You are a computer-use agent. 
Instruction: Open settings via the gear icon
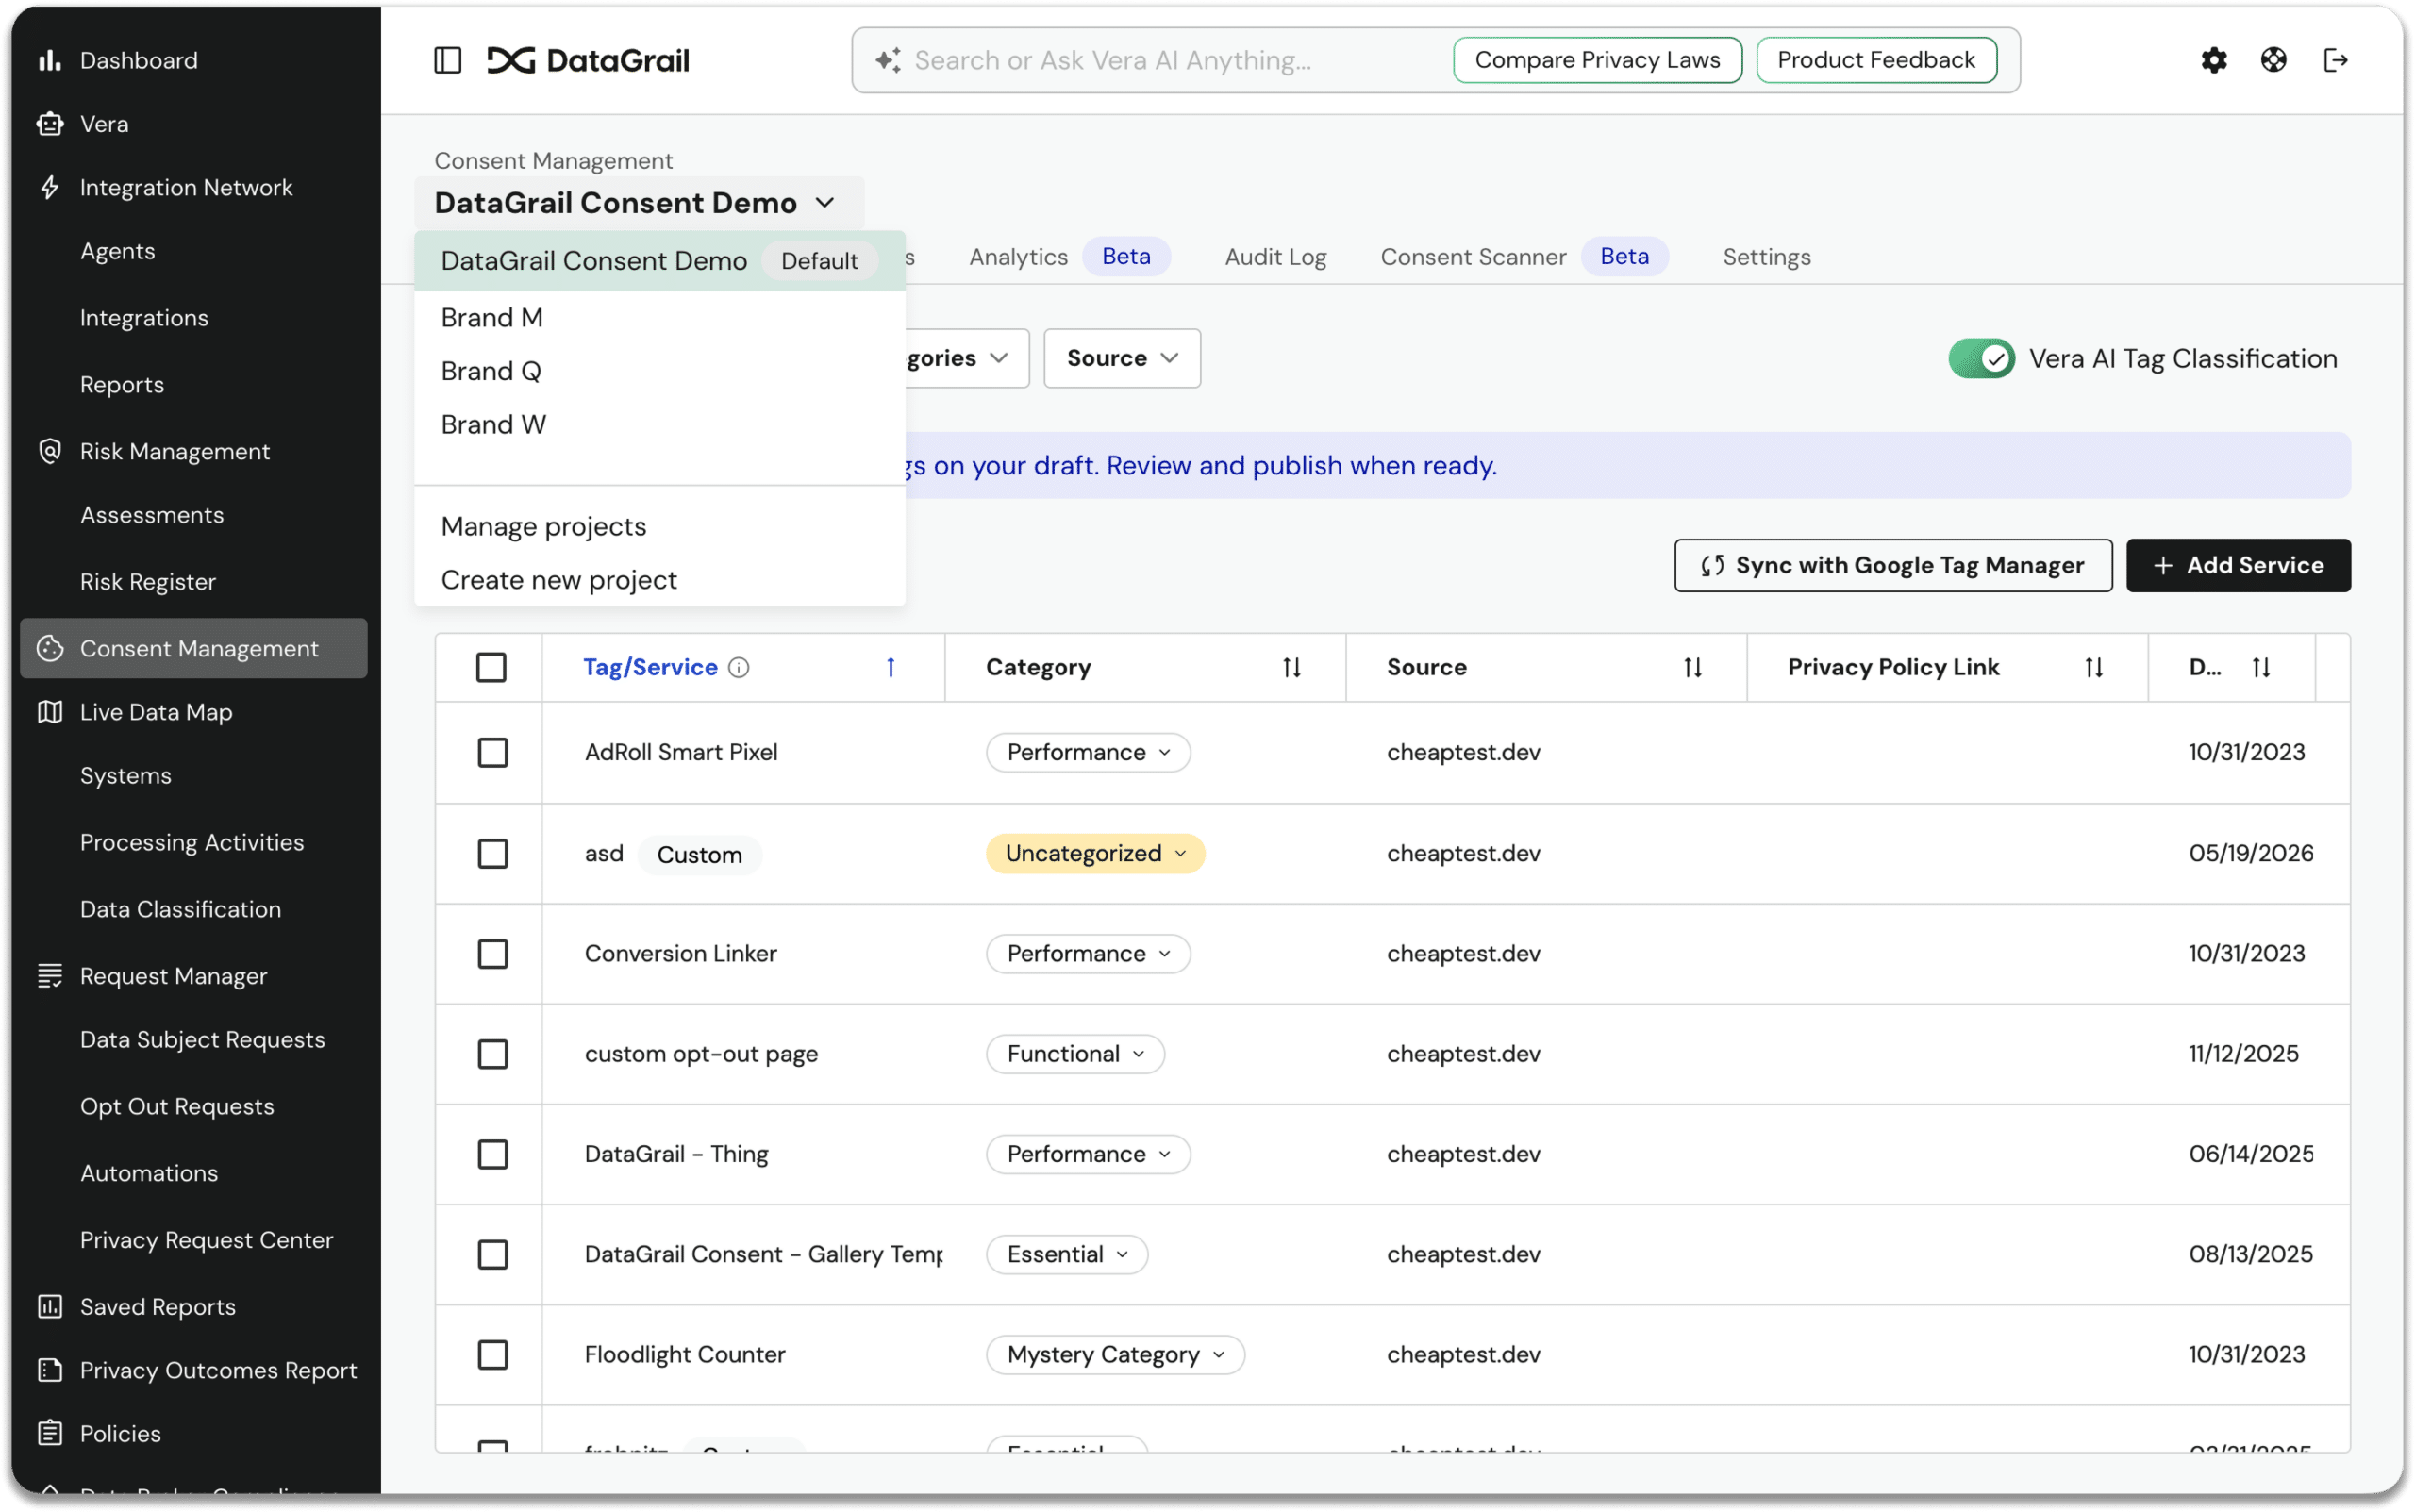pyautogui.click(x=2213, y=60)
